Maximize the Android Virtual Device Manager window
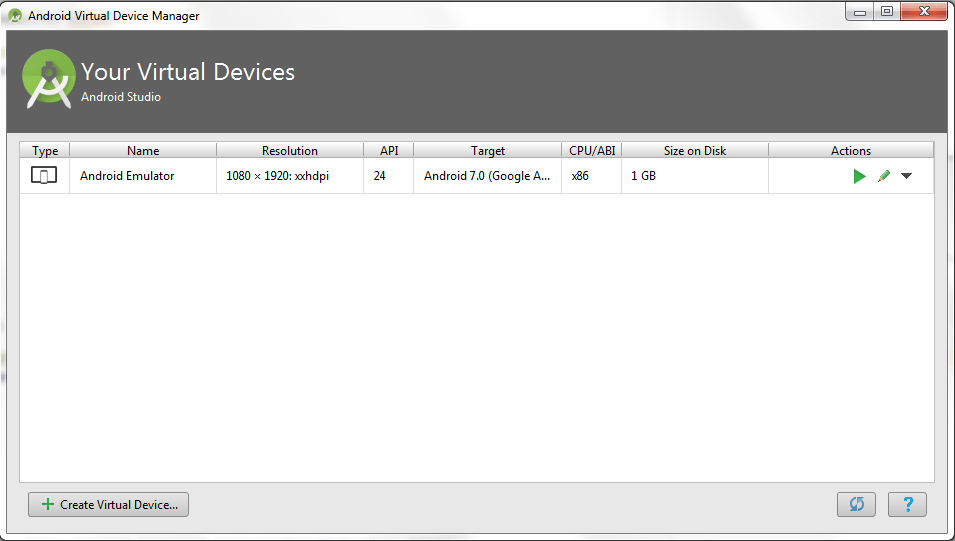 (x=887, y=12)
